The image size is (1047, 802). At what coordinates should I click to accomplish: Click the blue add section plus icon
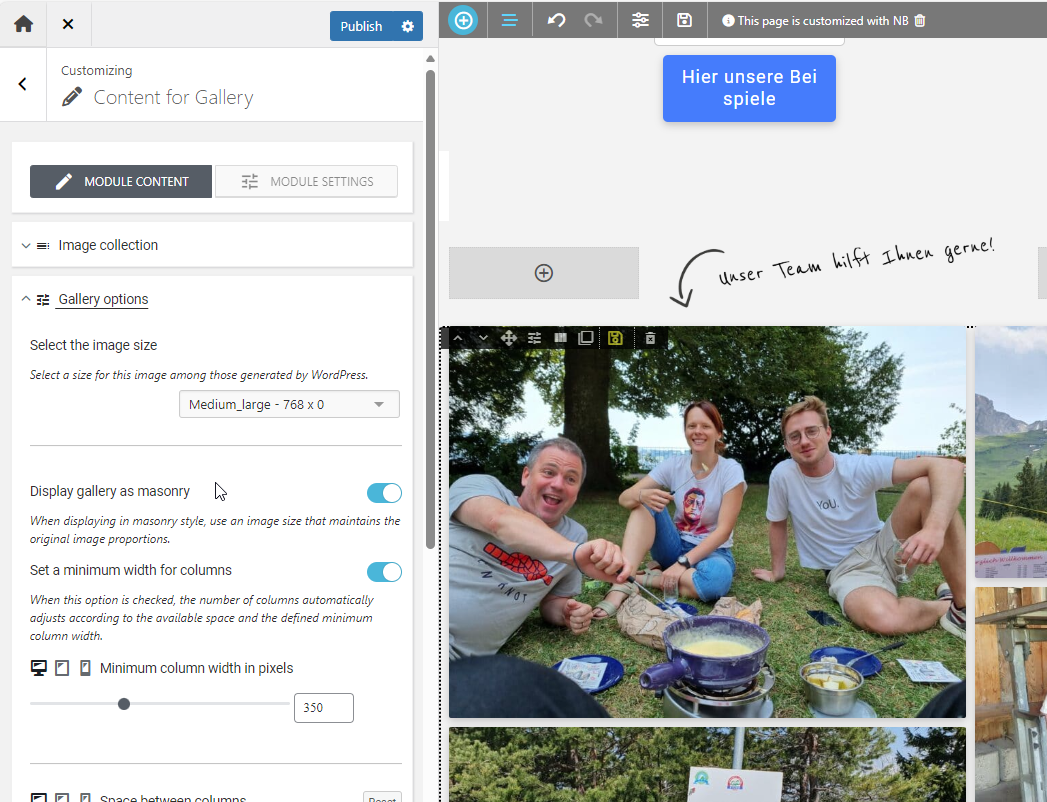tap(463, 21)
